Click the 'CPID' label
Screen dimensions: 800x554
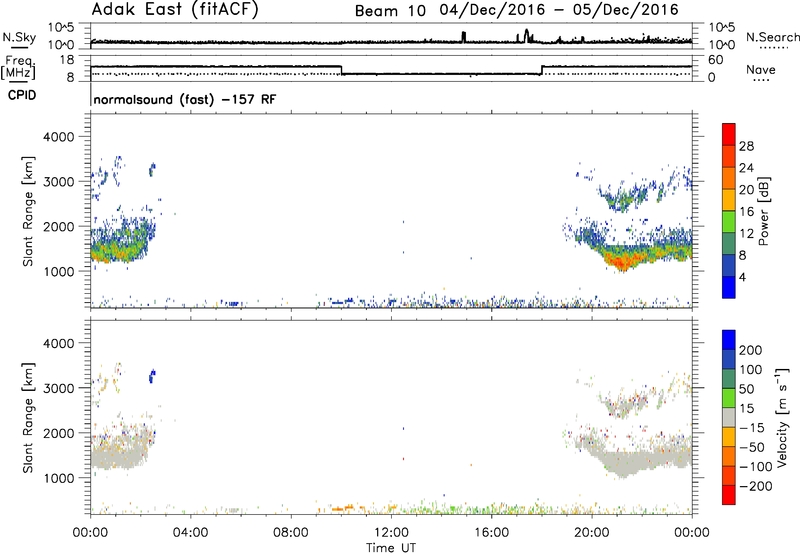click(x=22, y=95)
